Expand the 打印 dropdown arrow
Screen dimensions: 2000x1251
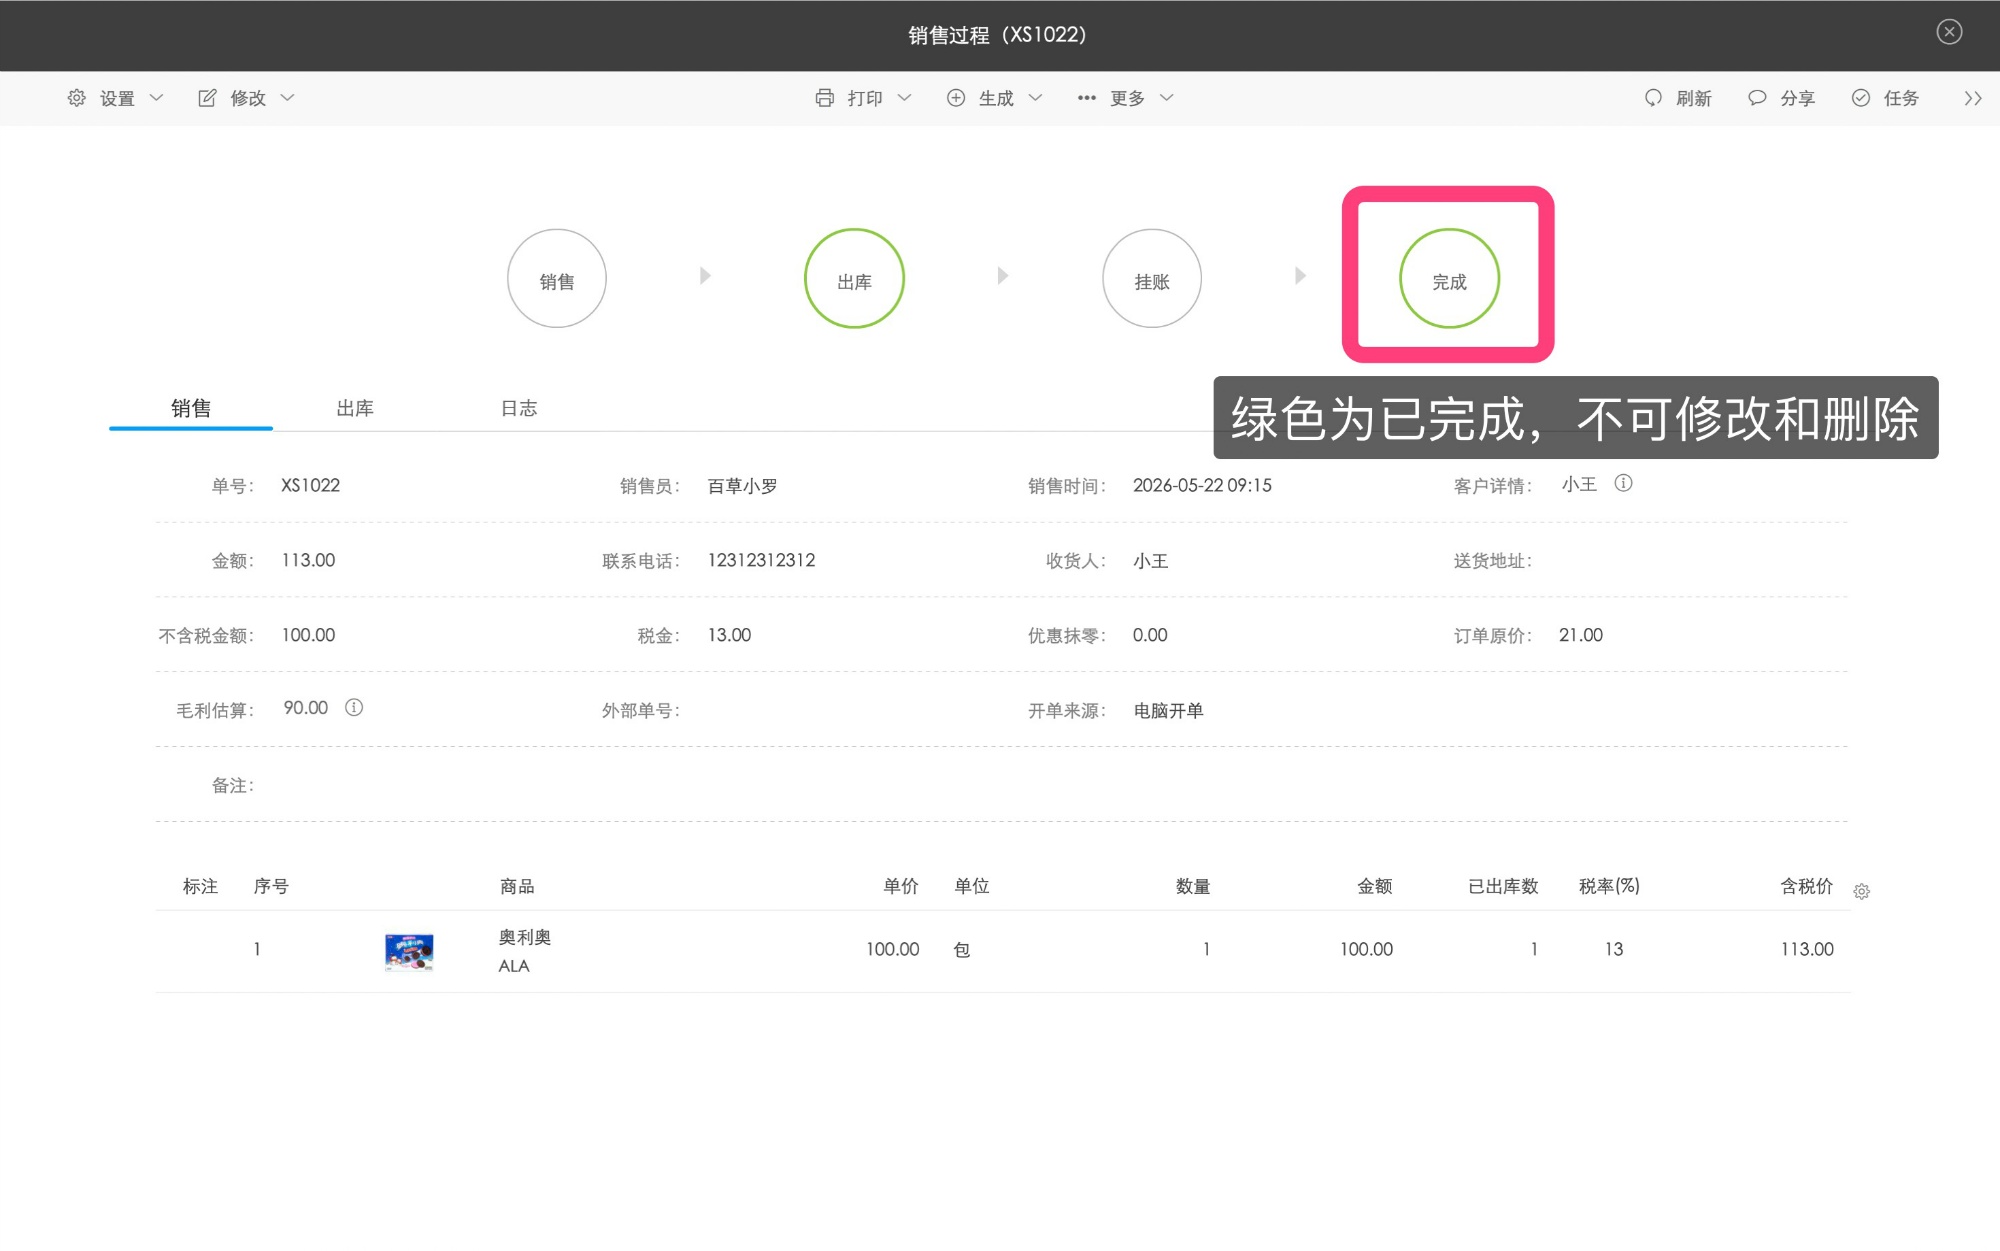click(x=905, y=98)
